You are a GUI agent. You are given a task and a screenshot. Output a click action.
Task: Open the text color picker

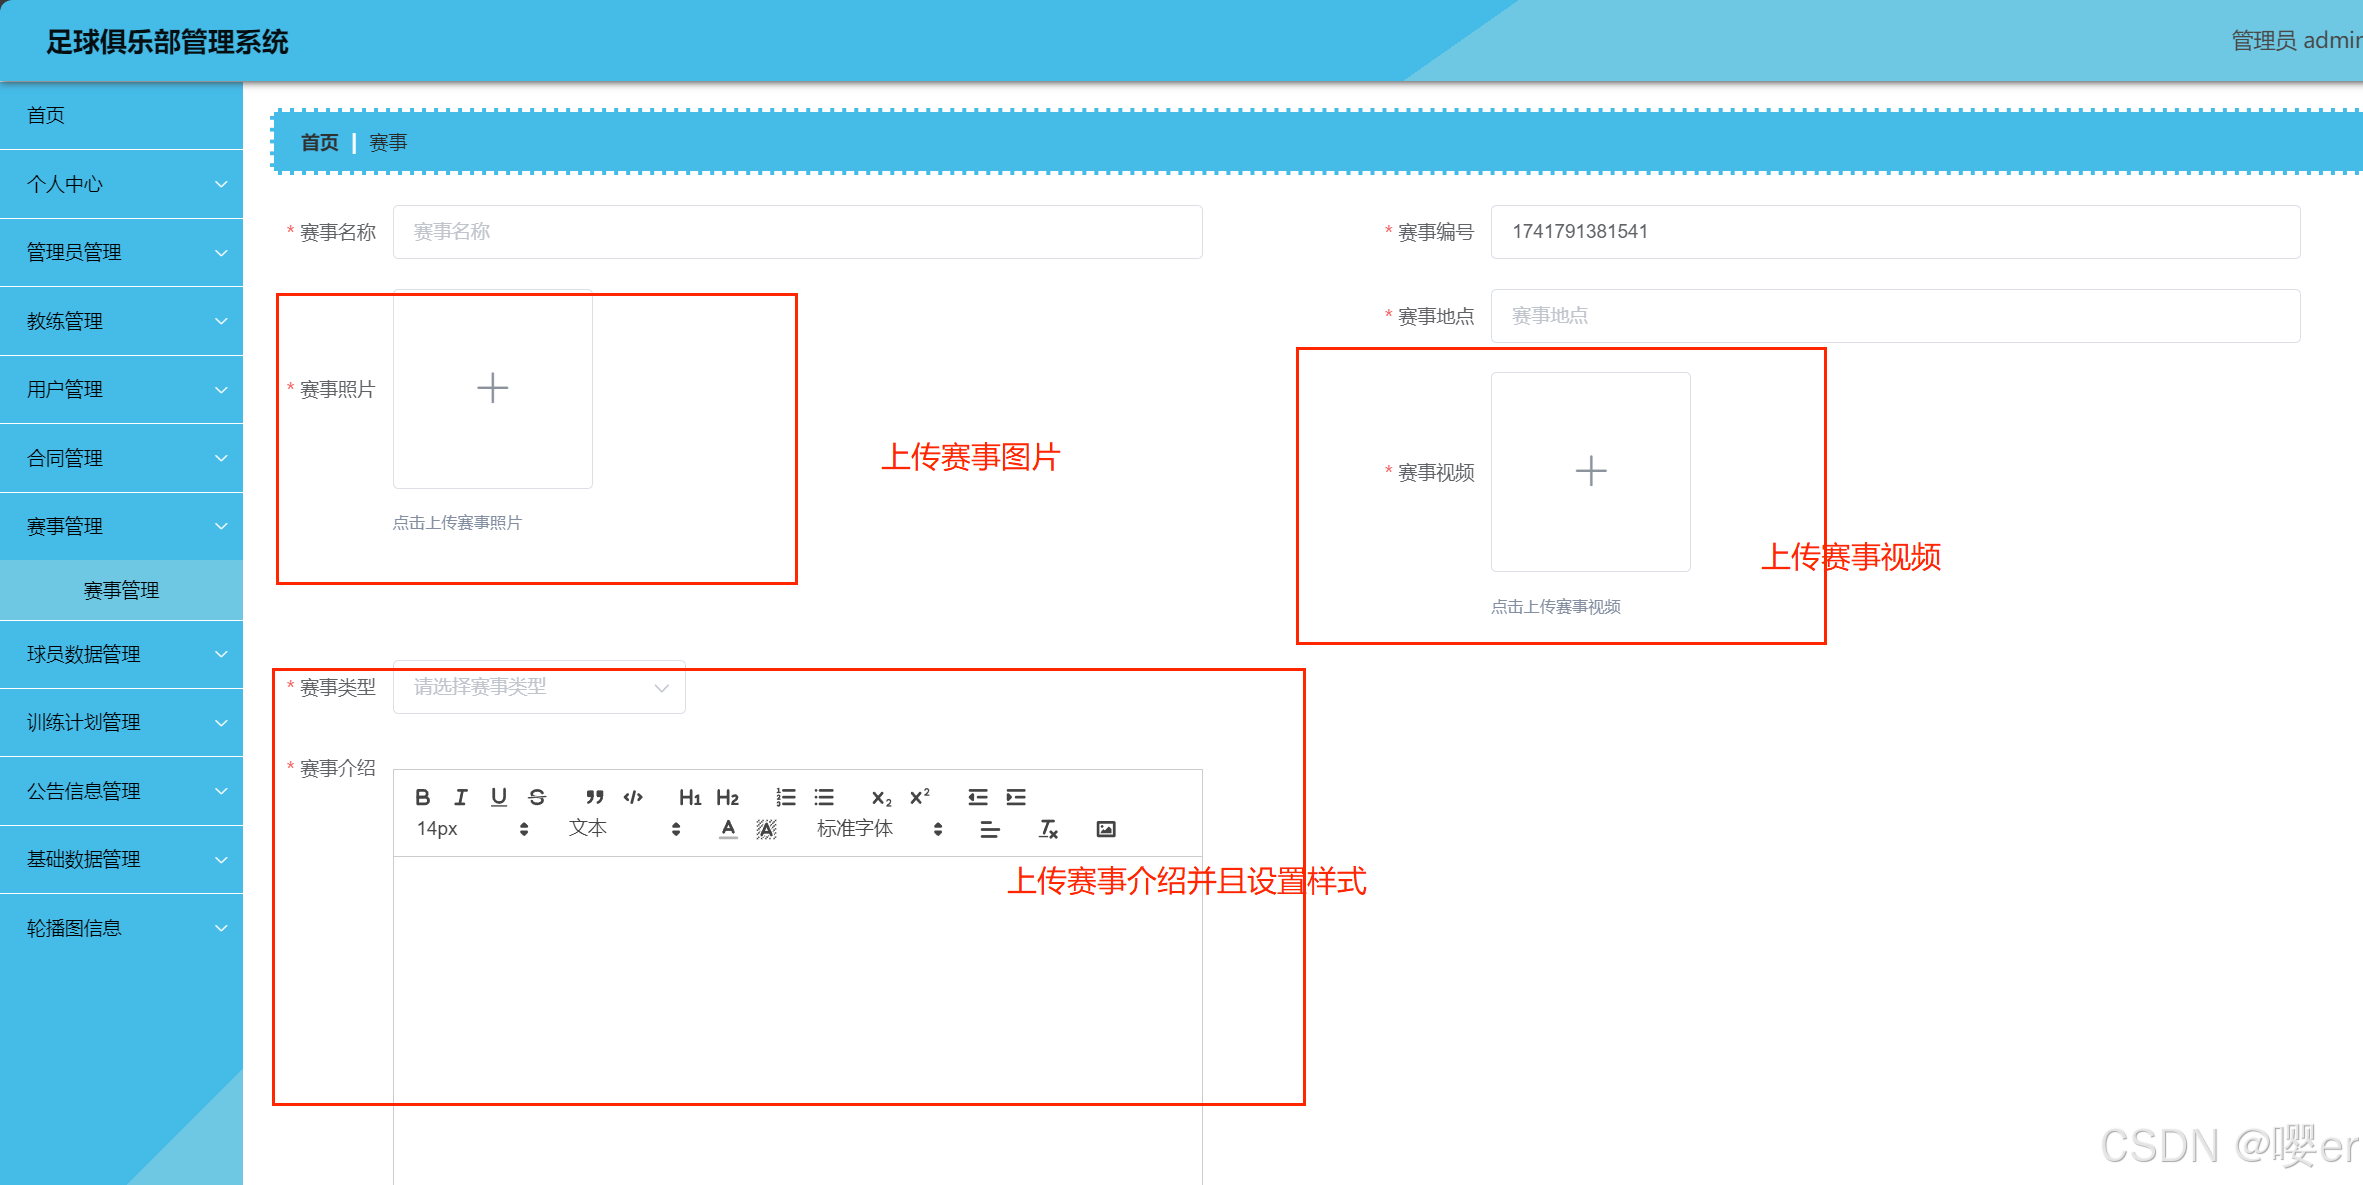click(728, 829)
